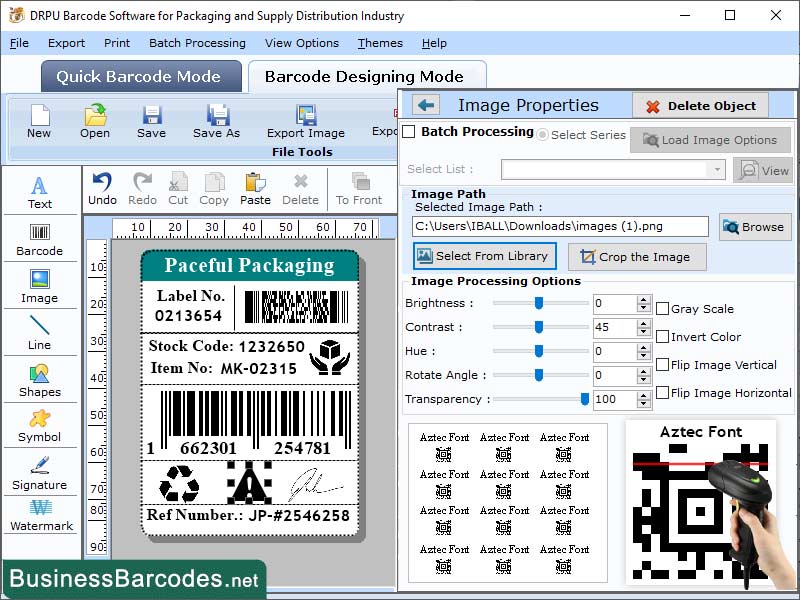The width and height of the screenshot is (800, 600).
Task: Adjust the Transparency slider
Action: (585, 399)
